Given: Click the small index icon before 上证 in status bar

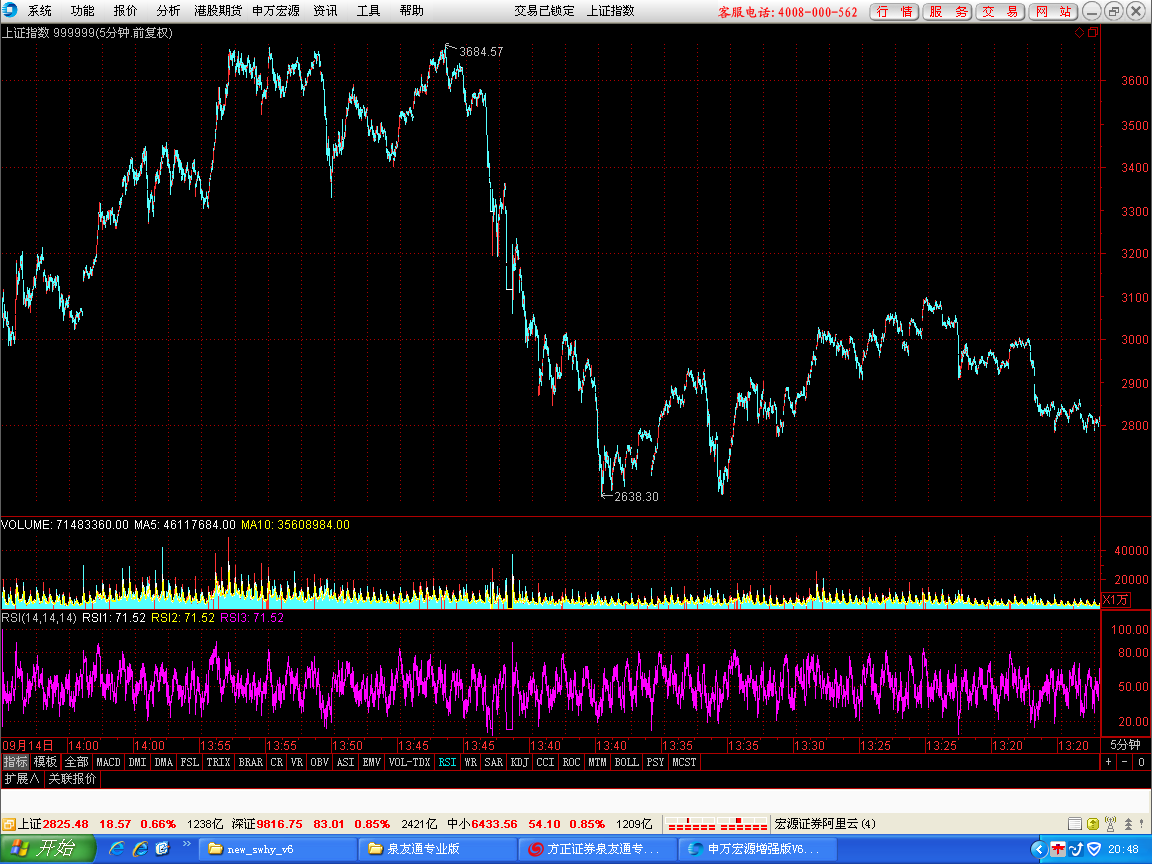Looking at the screenshot, I should click(x=9, y=824).
